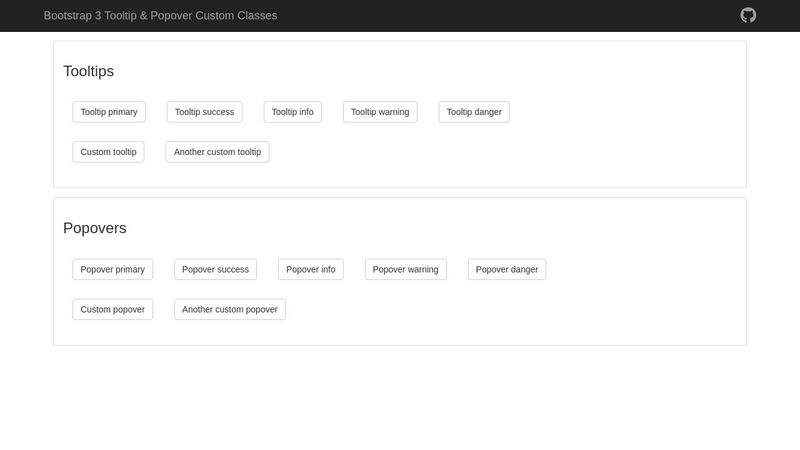Viewport: 800px width, 450px height.
Task: Click the Tooltip primary button
Action: point(109,112)
